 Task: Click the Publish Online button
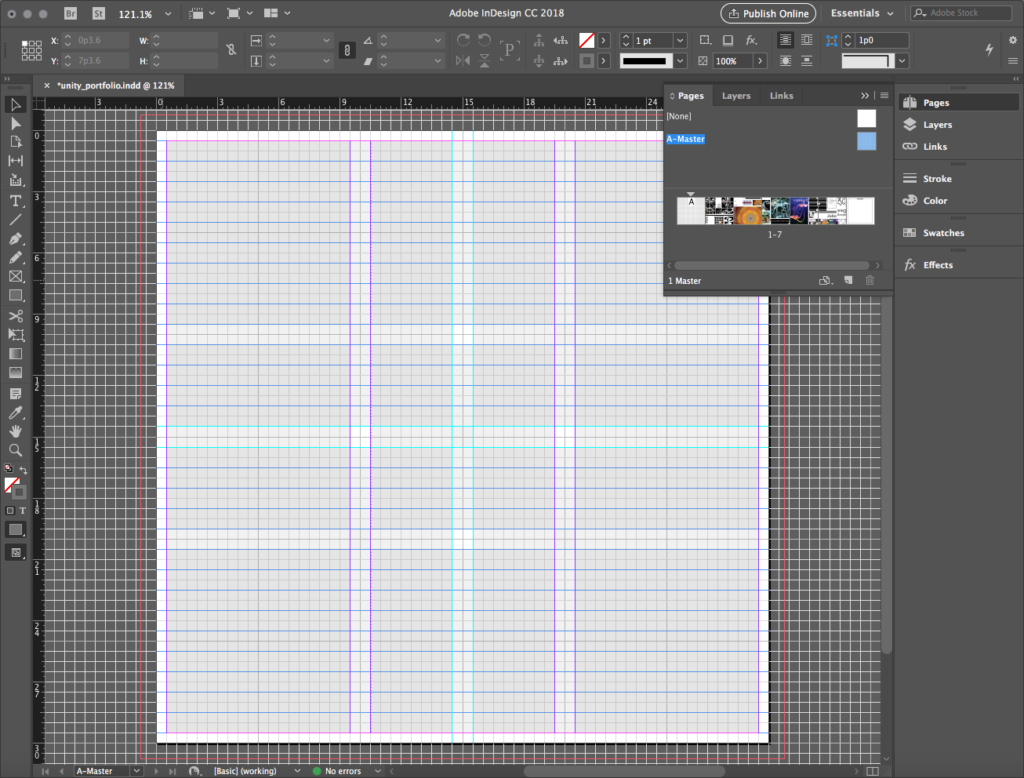[x=768, y=14]
